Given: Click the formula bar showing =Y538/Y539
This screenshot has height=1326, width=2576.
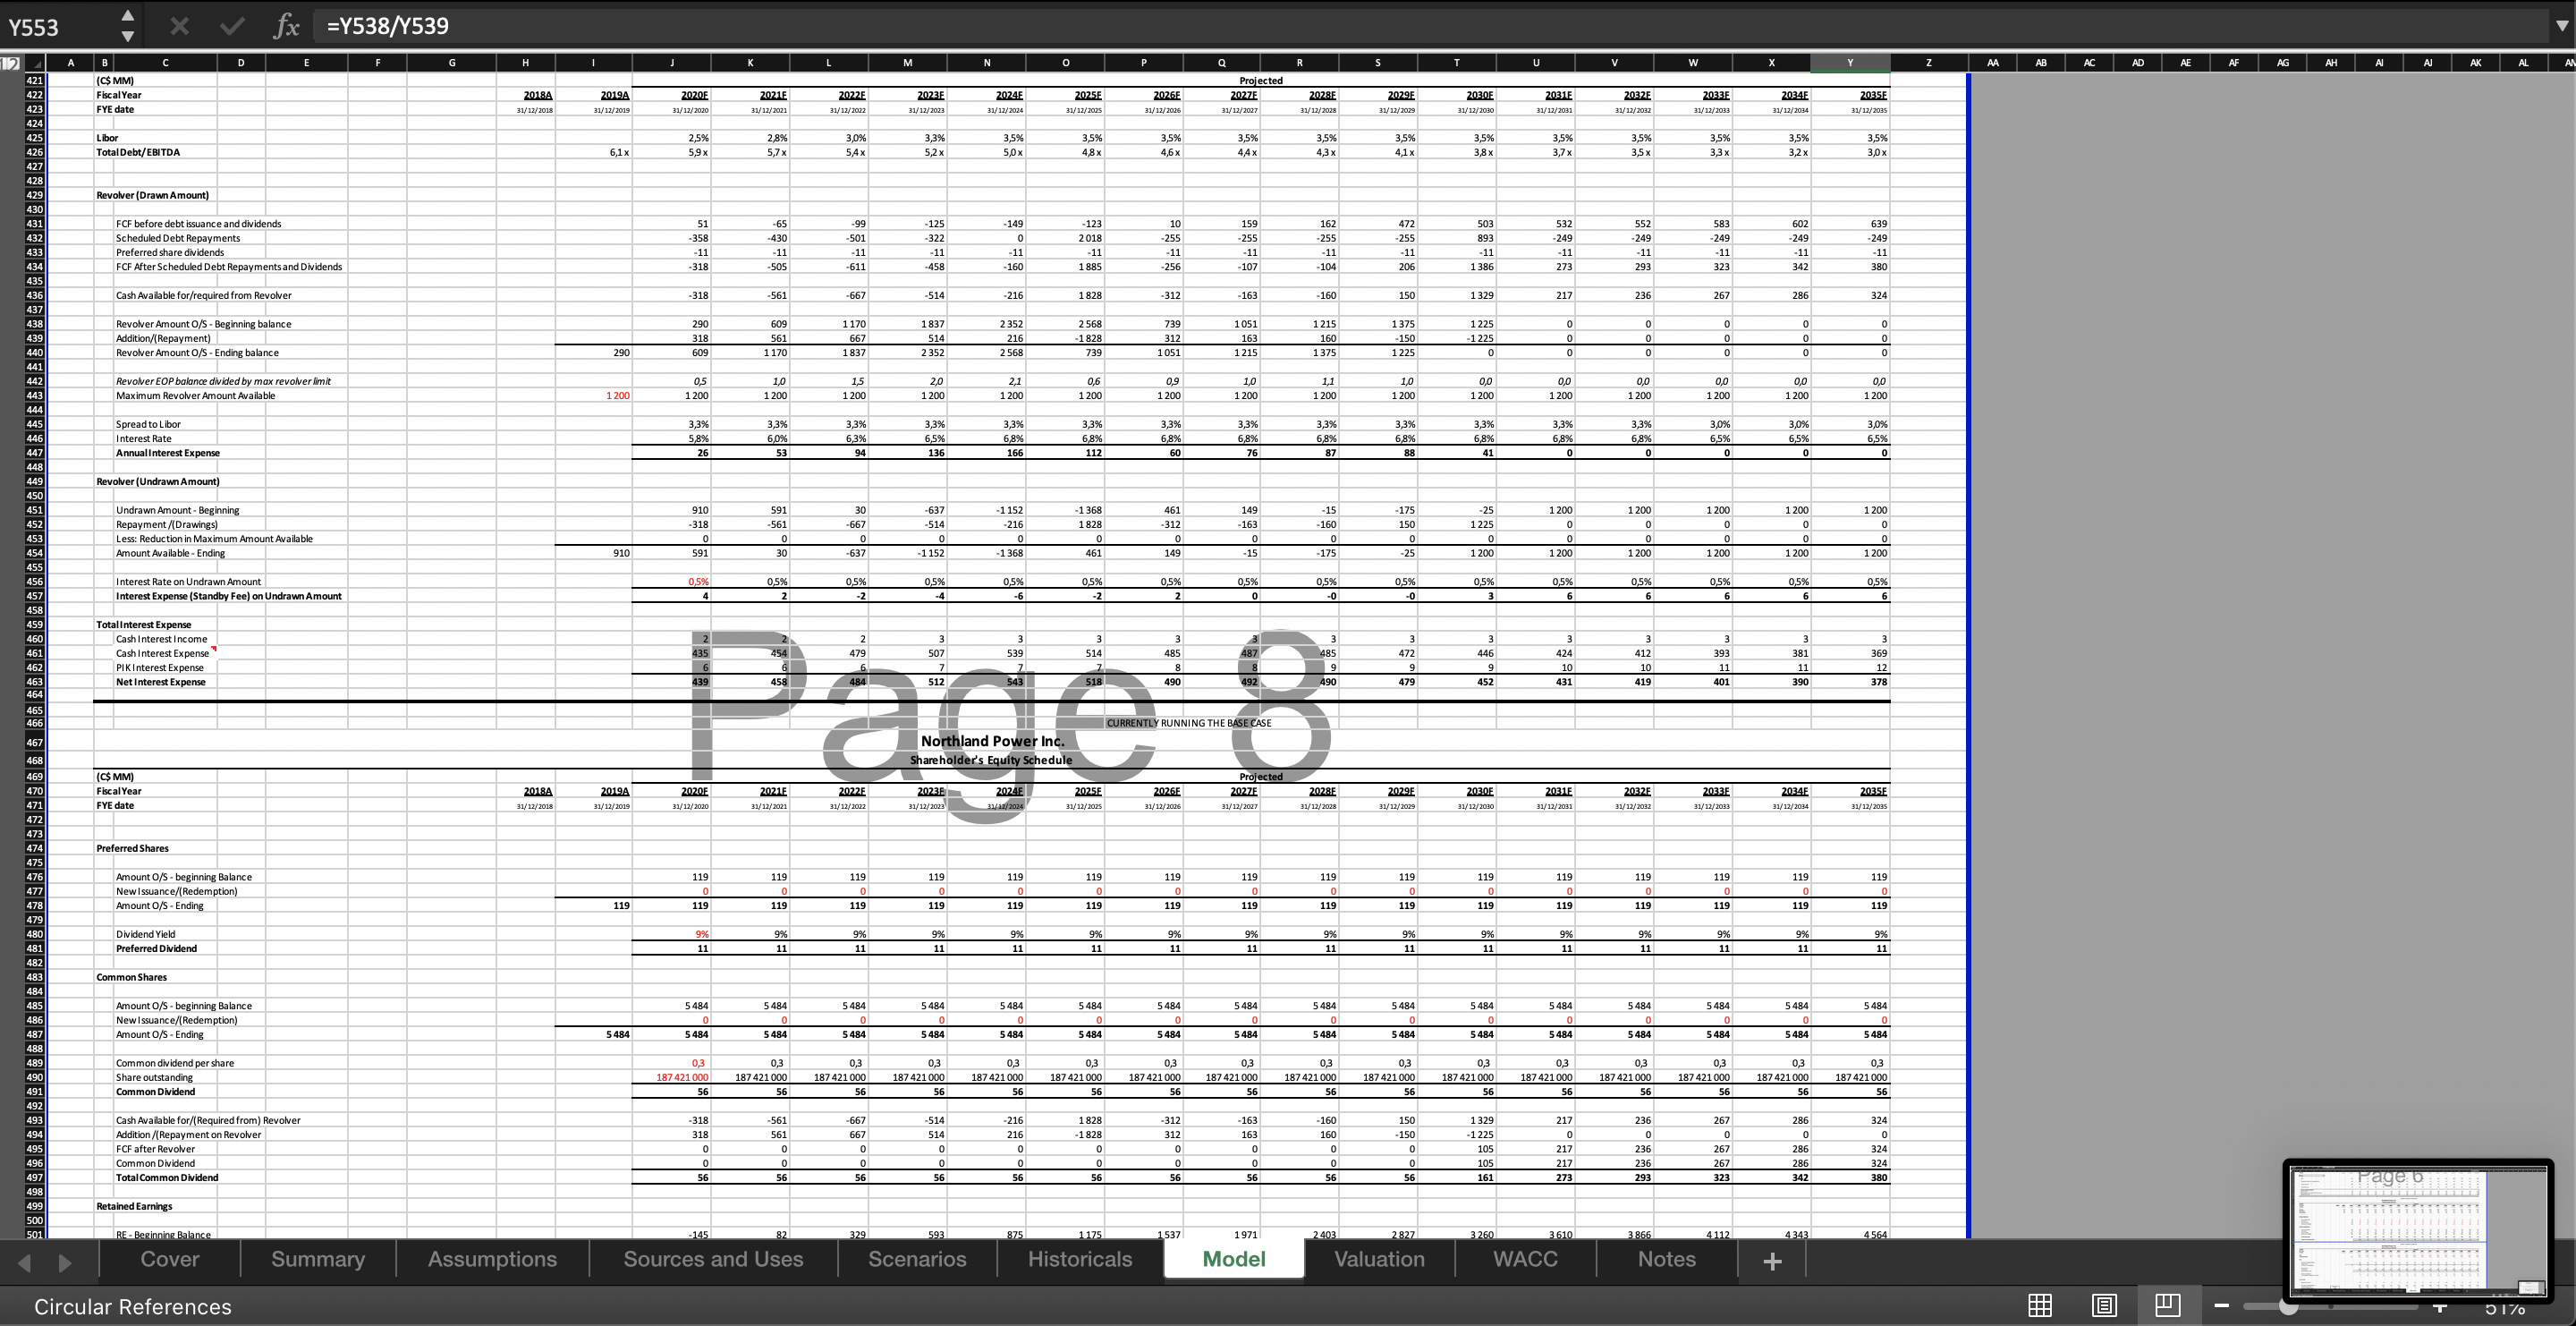Looking at the screenshot, I should coord(1430,26).
